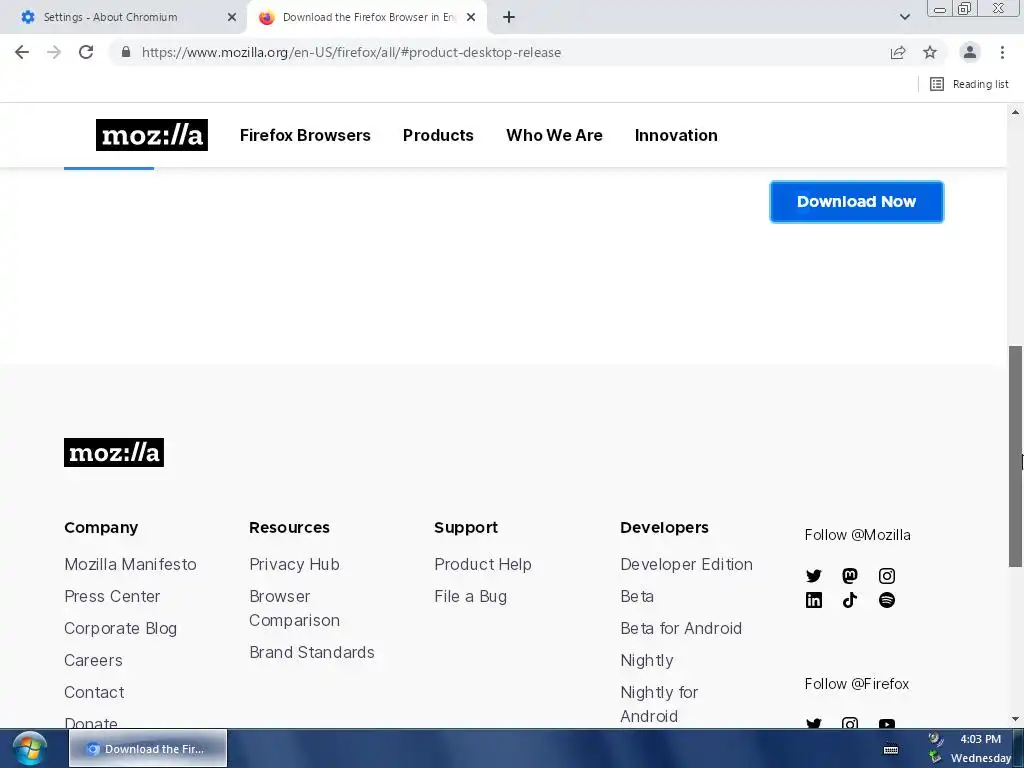Image resolution: width=1024 pixels, height=768 pixels.
Task: Open Mozilla's Mastodon icon
Action: [x=850, y=576]
